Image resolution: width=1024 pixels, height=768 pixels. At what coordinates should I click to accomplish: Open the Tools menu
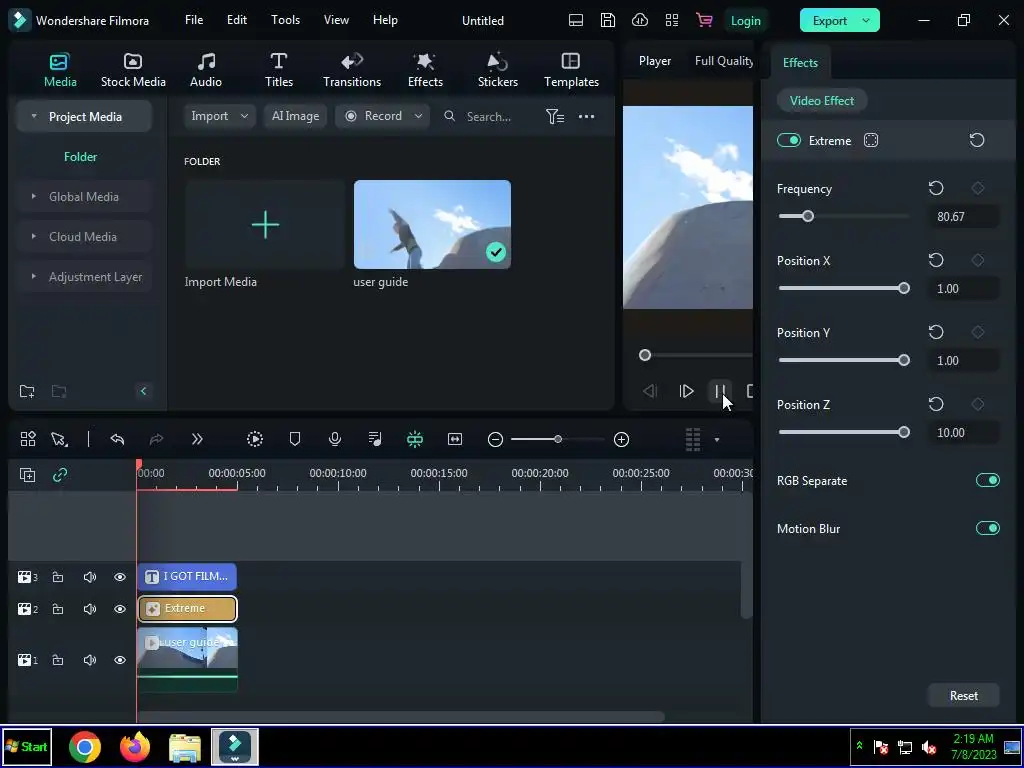click(x=285, y=20)
